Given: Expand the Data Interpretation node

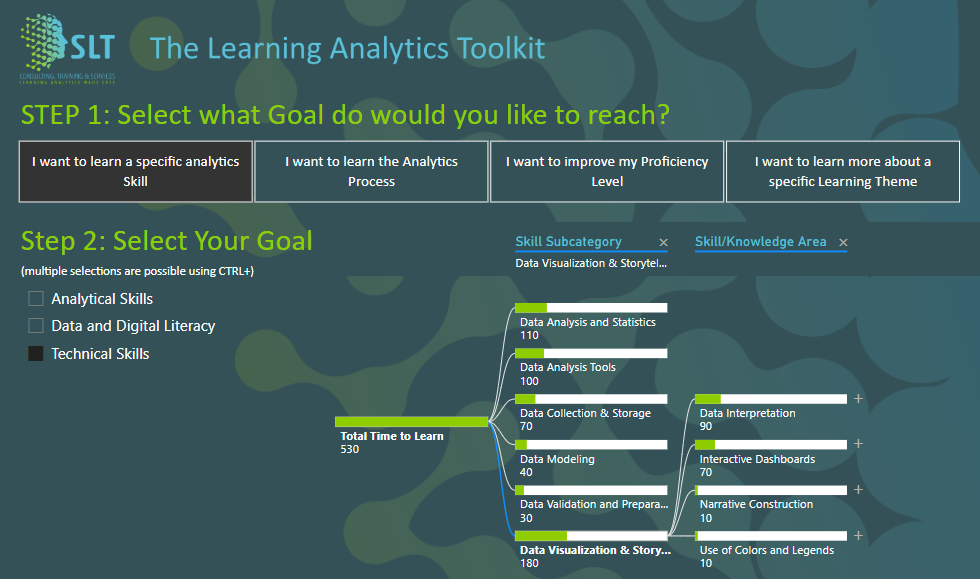Looking at the screenshot, I should [858, 398].
